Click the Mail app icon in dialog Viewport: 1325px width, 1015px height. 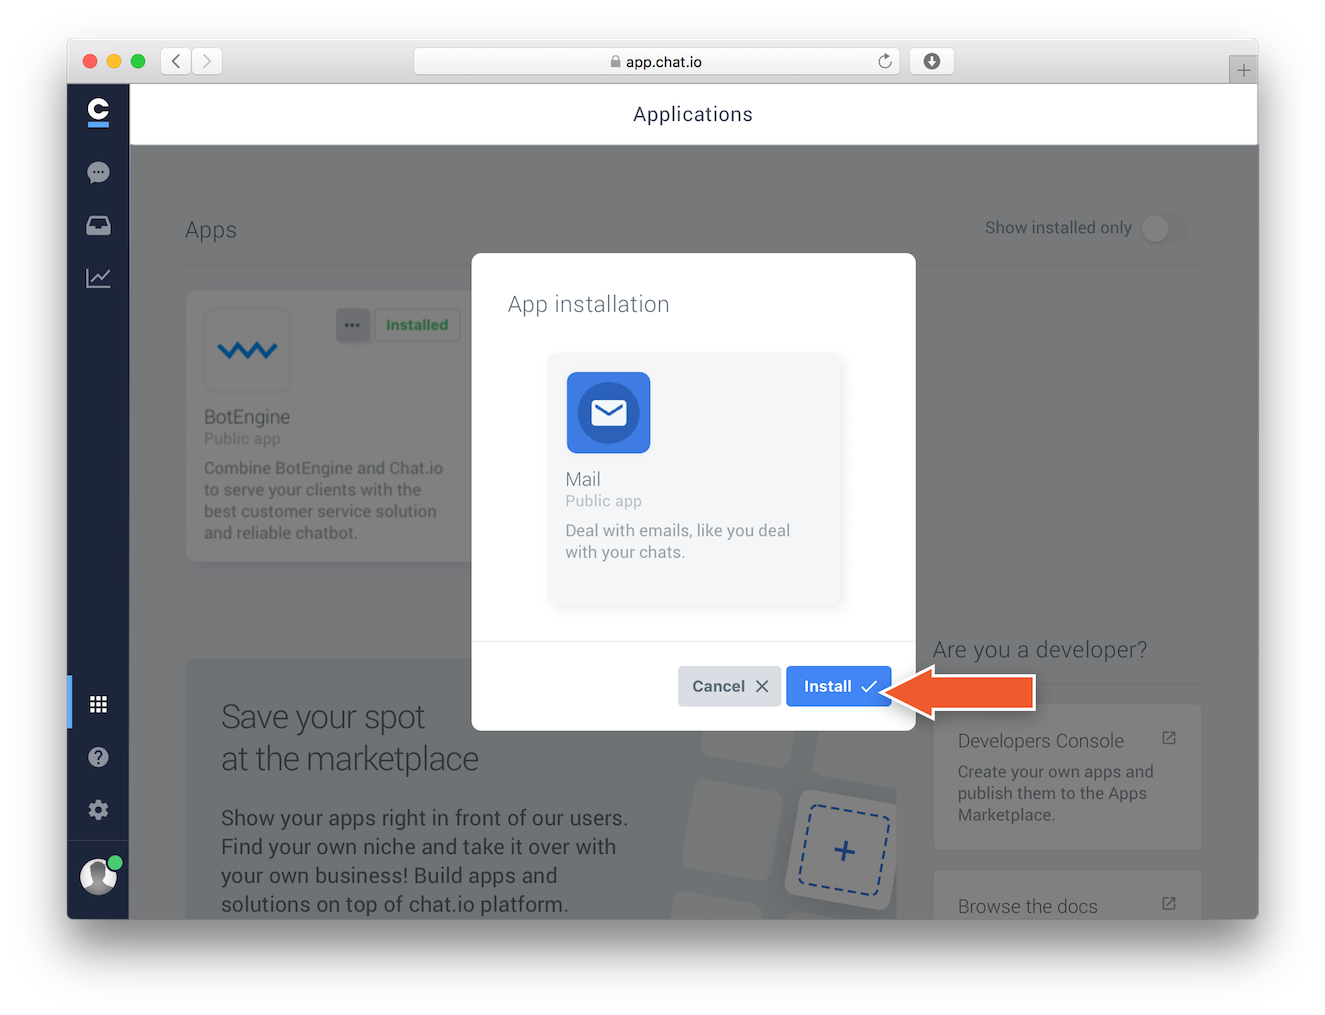[608, 413]
